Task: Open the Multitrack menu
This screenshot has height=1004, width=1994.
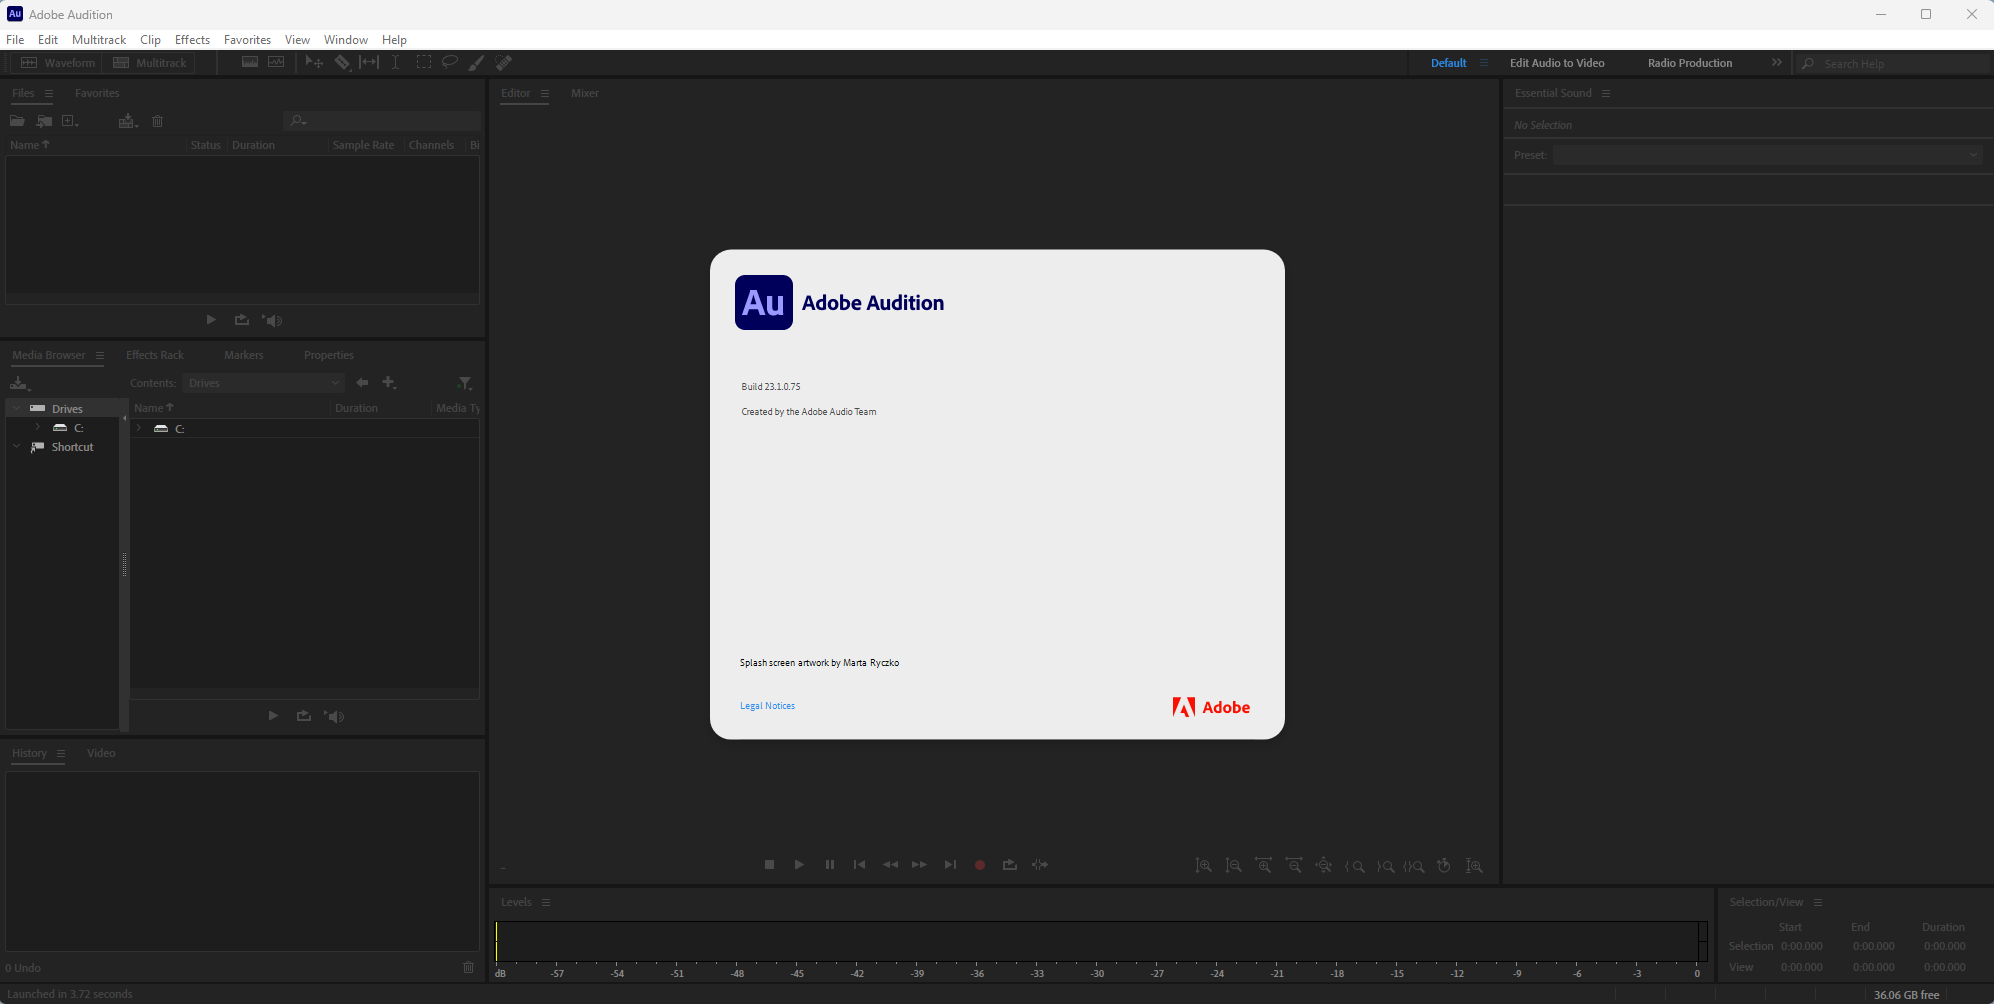Action: [x=99, y=40]
